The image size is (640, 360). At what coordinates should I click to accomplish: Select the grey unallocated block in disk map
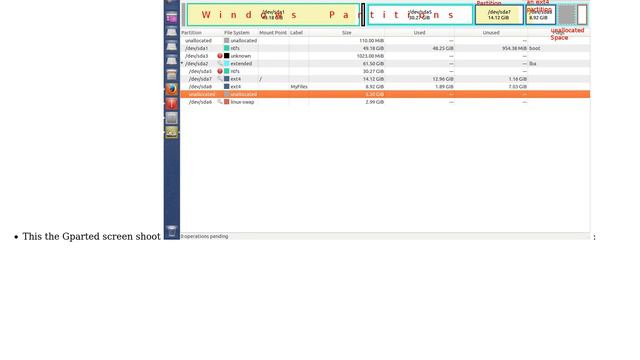567,15
